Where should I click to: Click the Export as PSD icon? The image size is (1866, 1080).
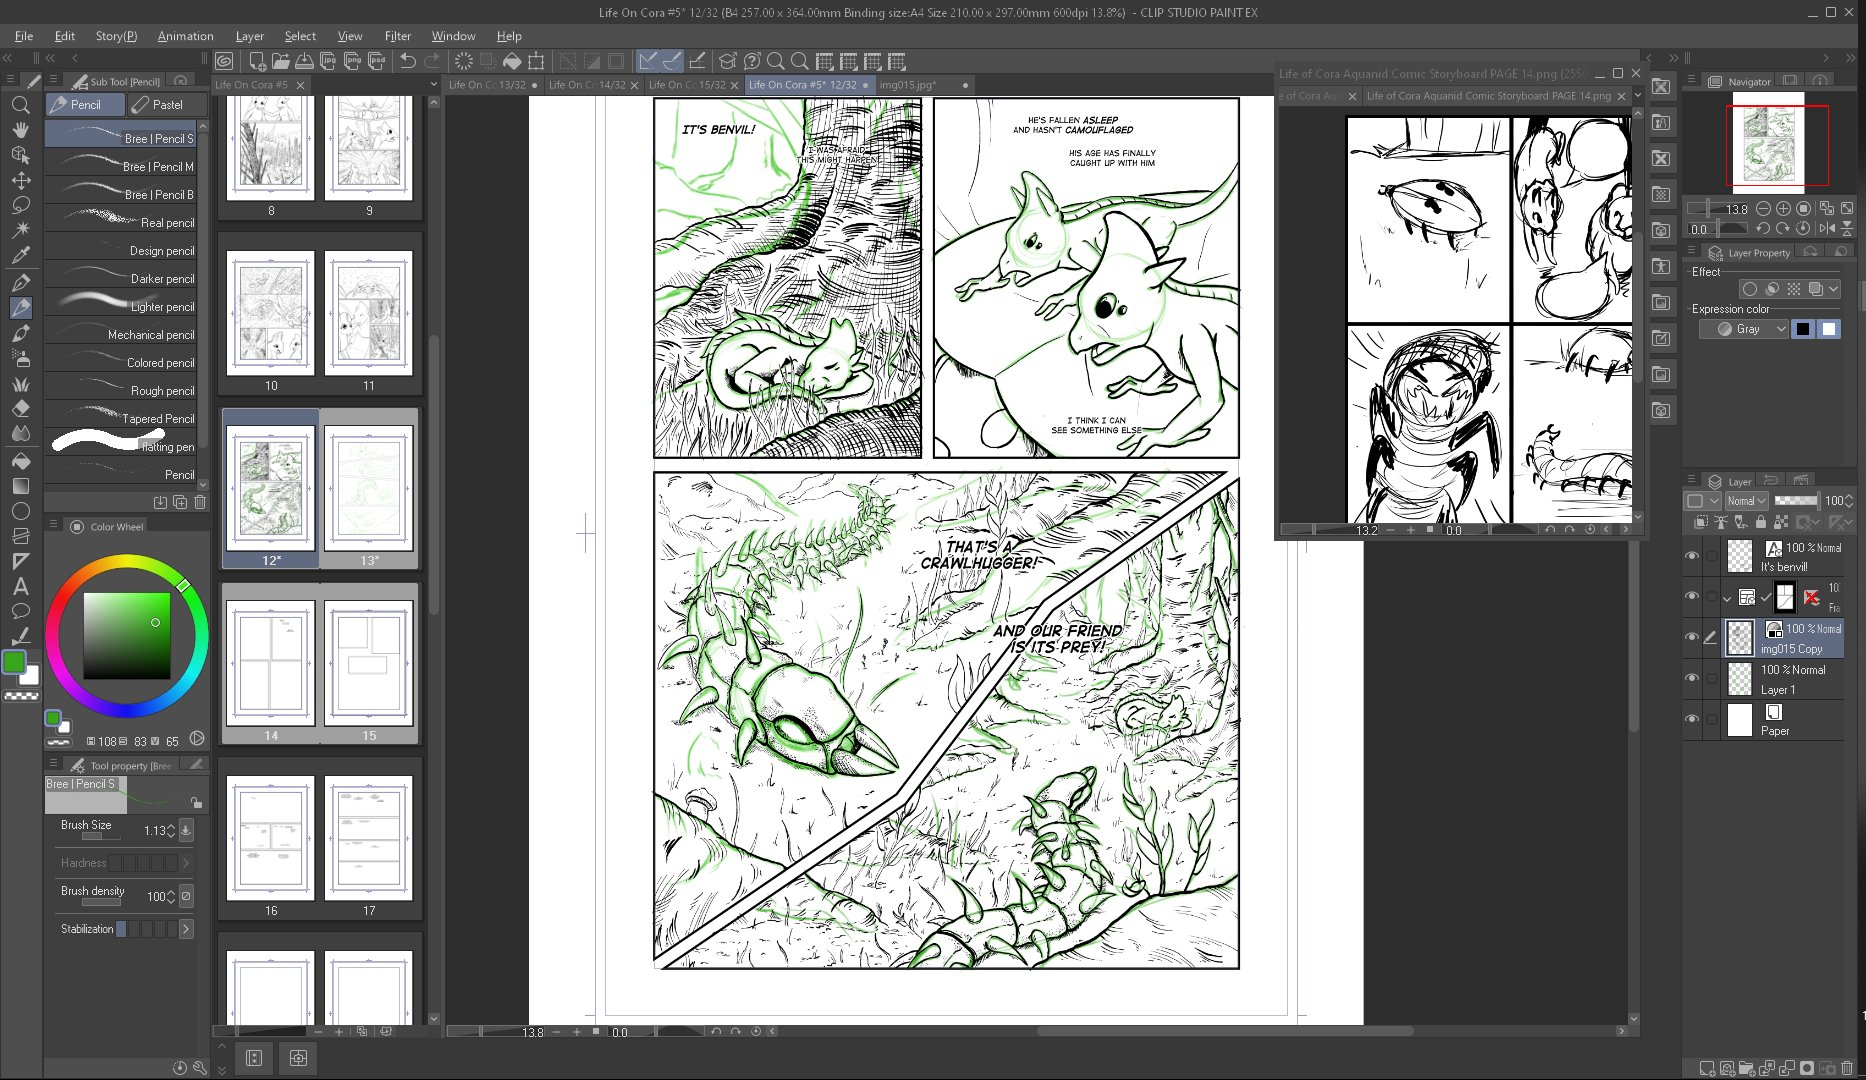(376, 61)
